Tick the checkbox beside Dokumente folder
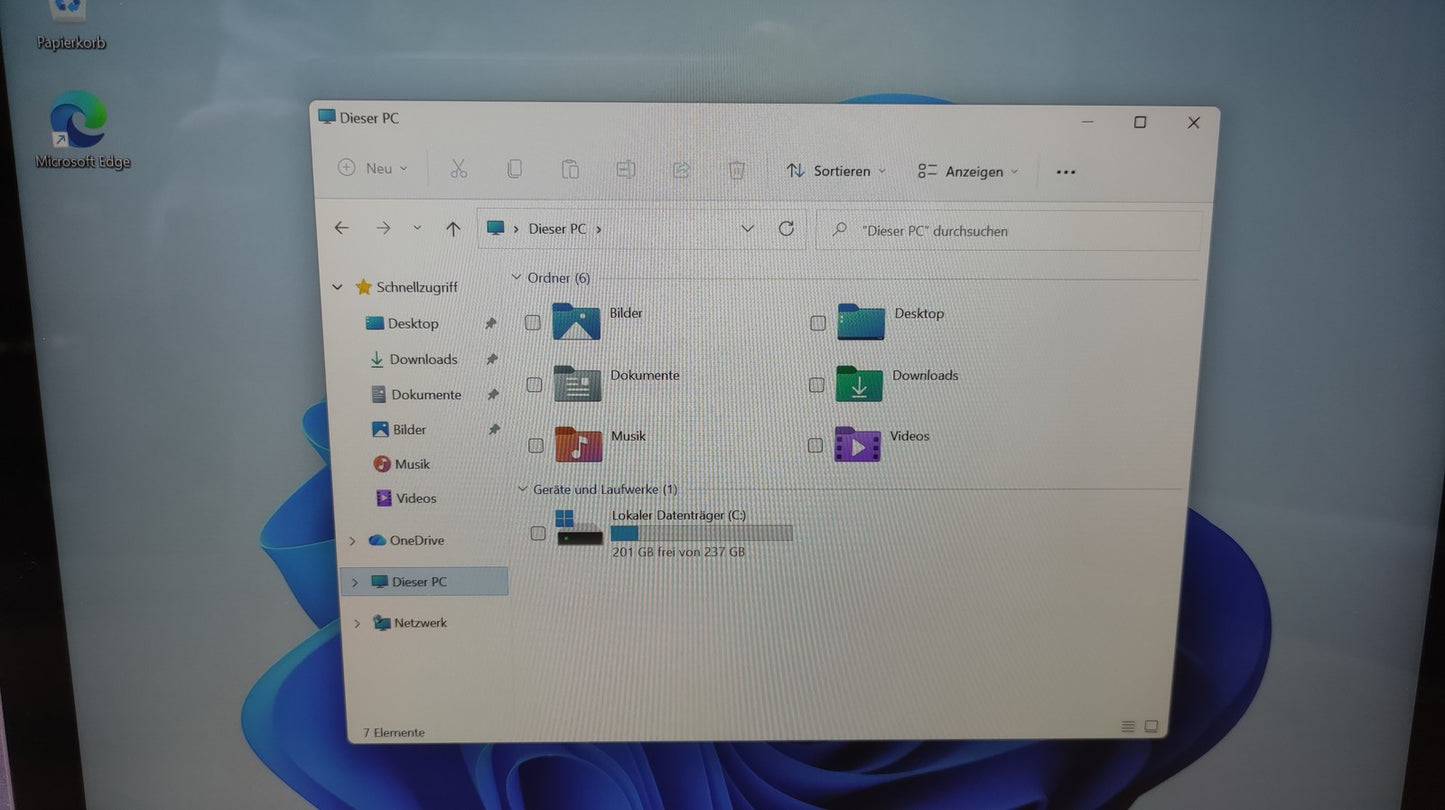Screen dimensions: 1445x810 click(534, 384)
